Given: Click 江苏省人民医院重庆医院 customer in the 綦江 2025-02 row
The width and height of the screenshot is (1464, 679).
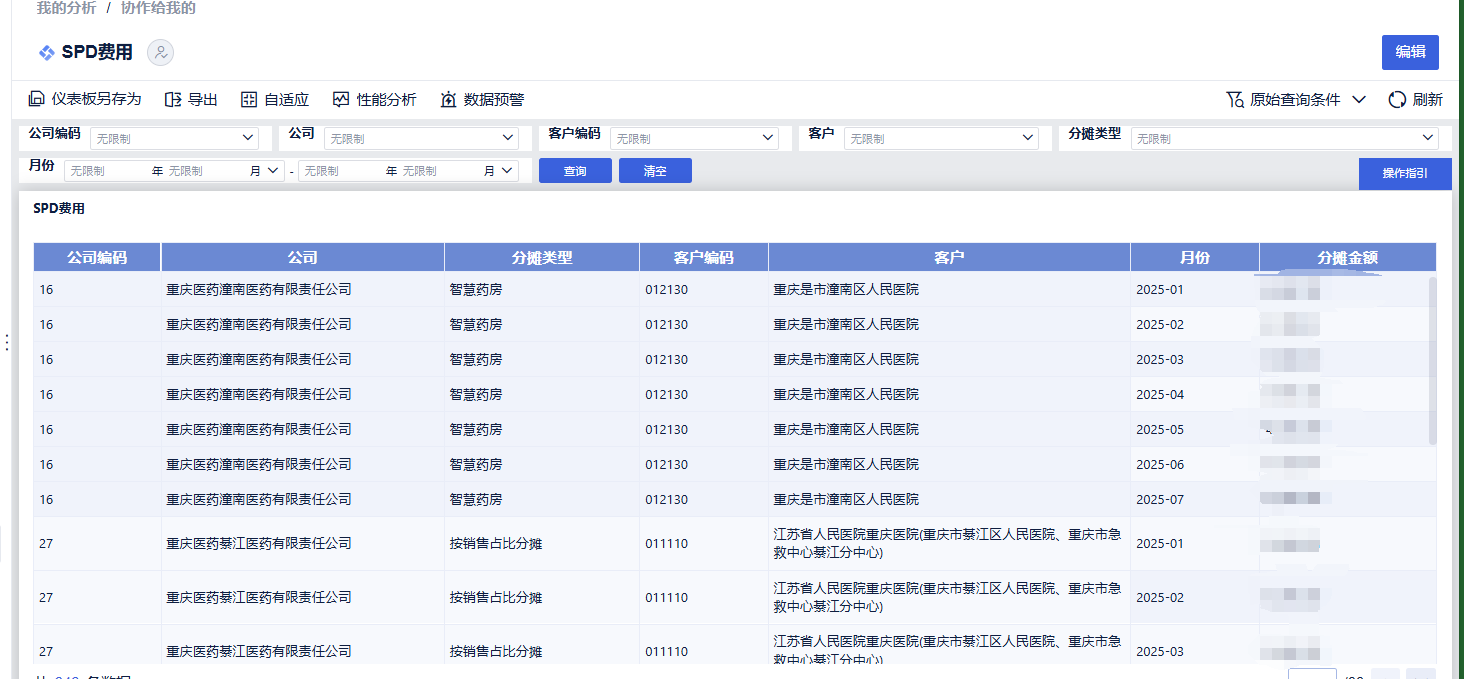Looking at the screenshot, I should 947,598.
